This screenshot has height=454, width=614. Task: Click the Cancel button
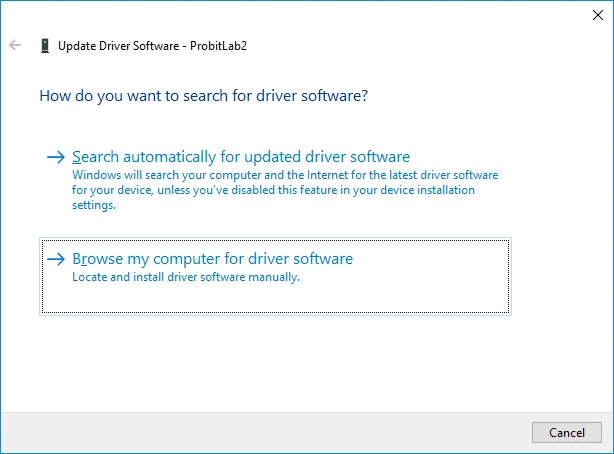click(x=567, y=432)
